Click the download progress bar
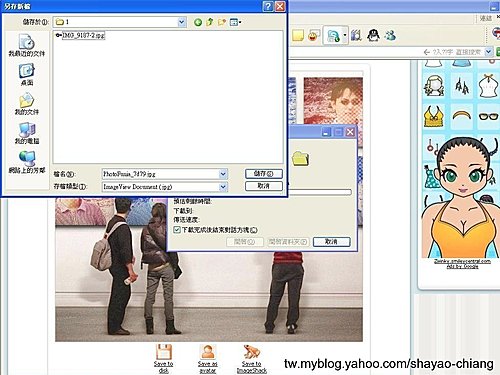 tap(319, 192)
